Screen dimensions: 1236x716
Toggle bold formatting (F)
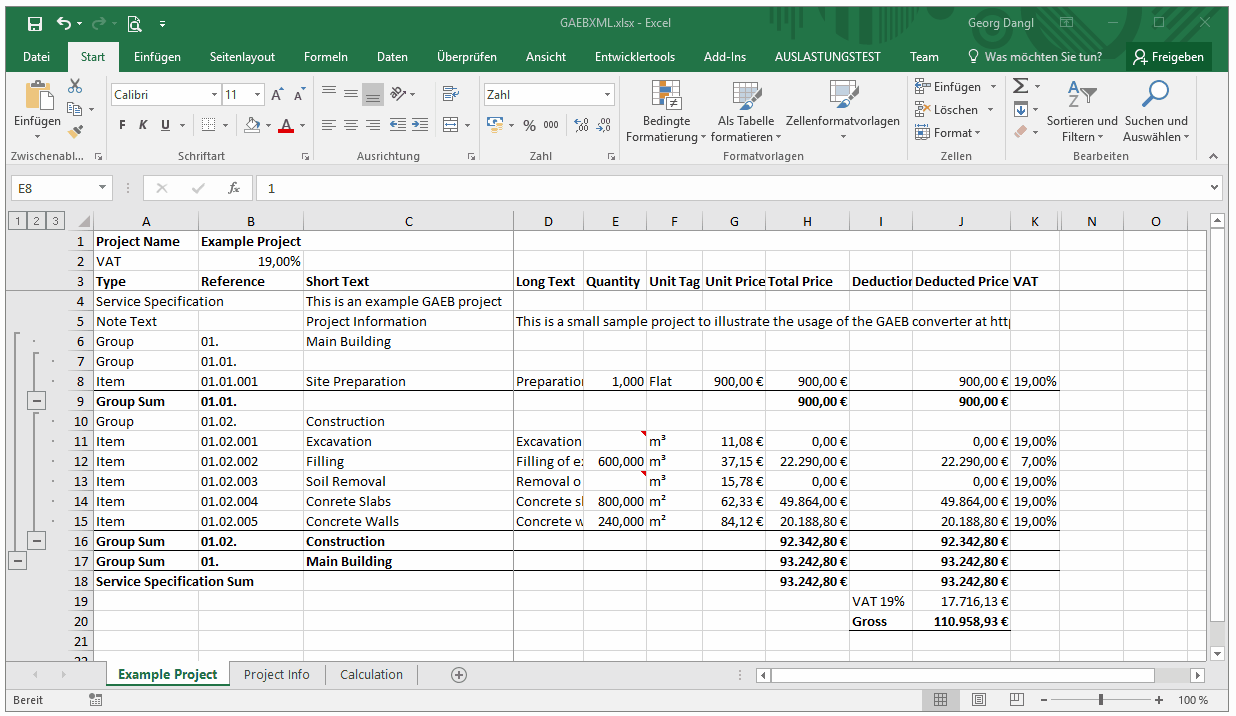pyautogui.click(x=123, y=125)
